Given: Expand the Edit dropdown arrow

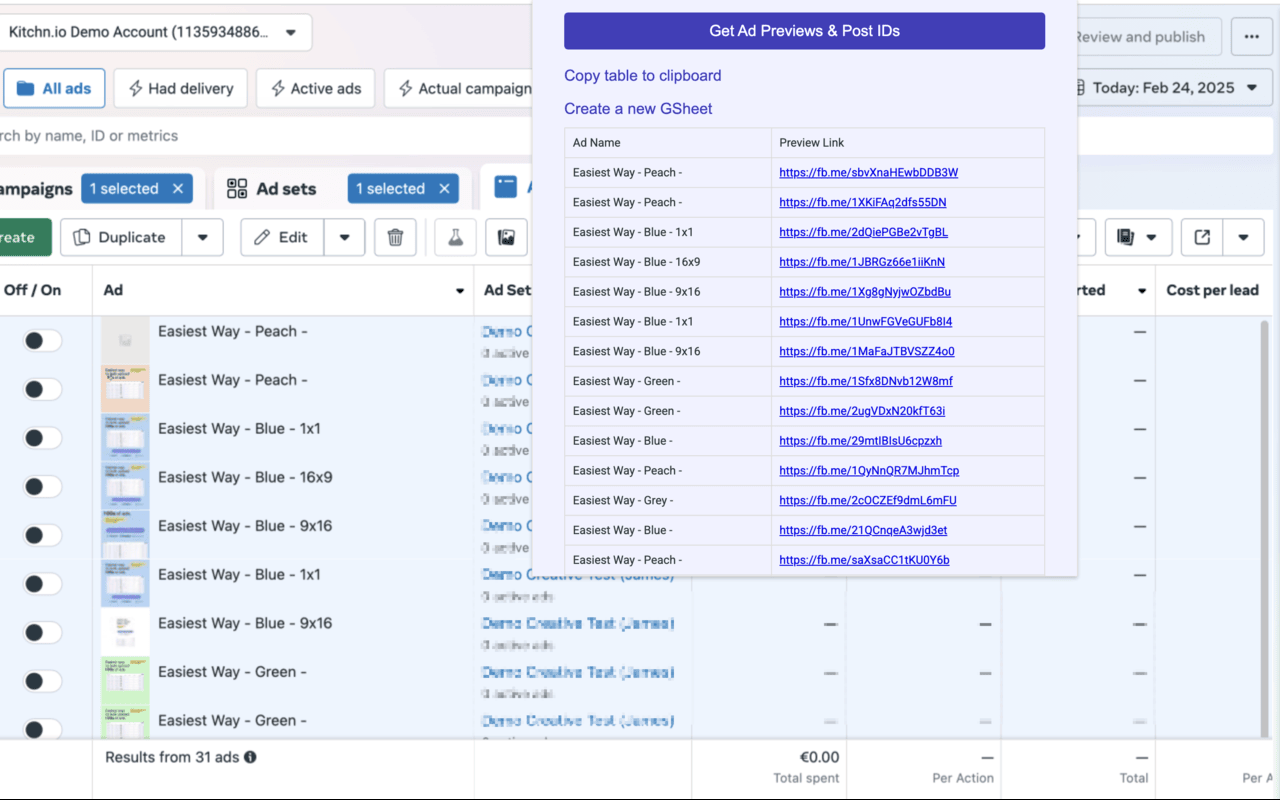Looking at the screenshot, I should [x=345, y=237].
